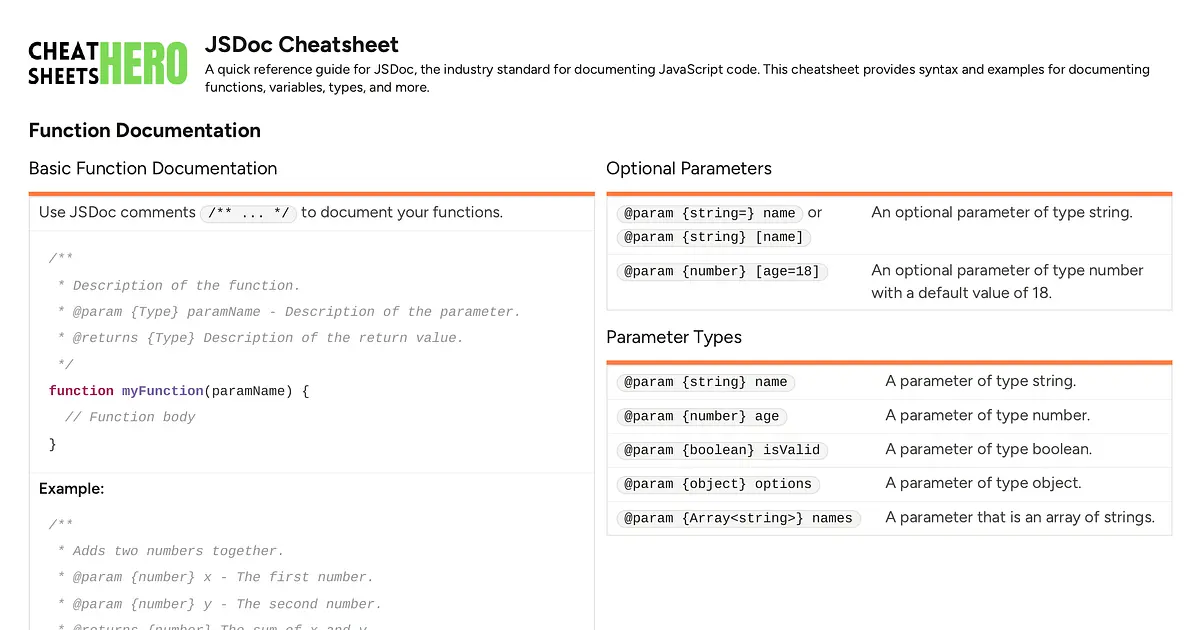The height and width of the screenshot is (630, 1200).
Task: Click the @param {string} [name] code chip
Action: point(714,237)
